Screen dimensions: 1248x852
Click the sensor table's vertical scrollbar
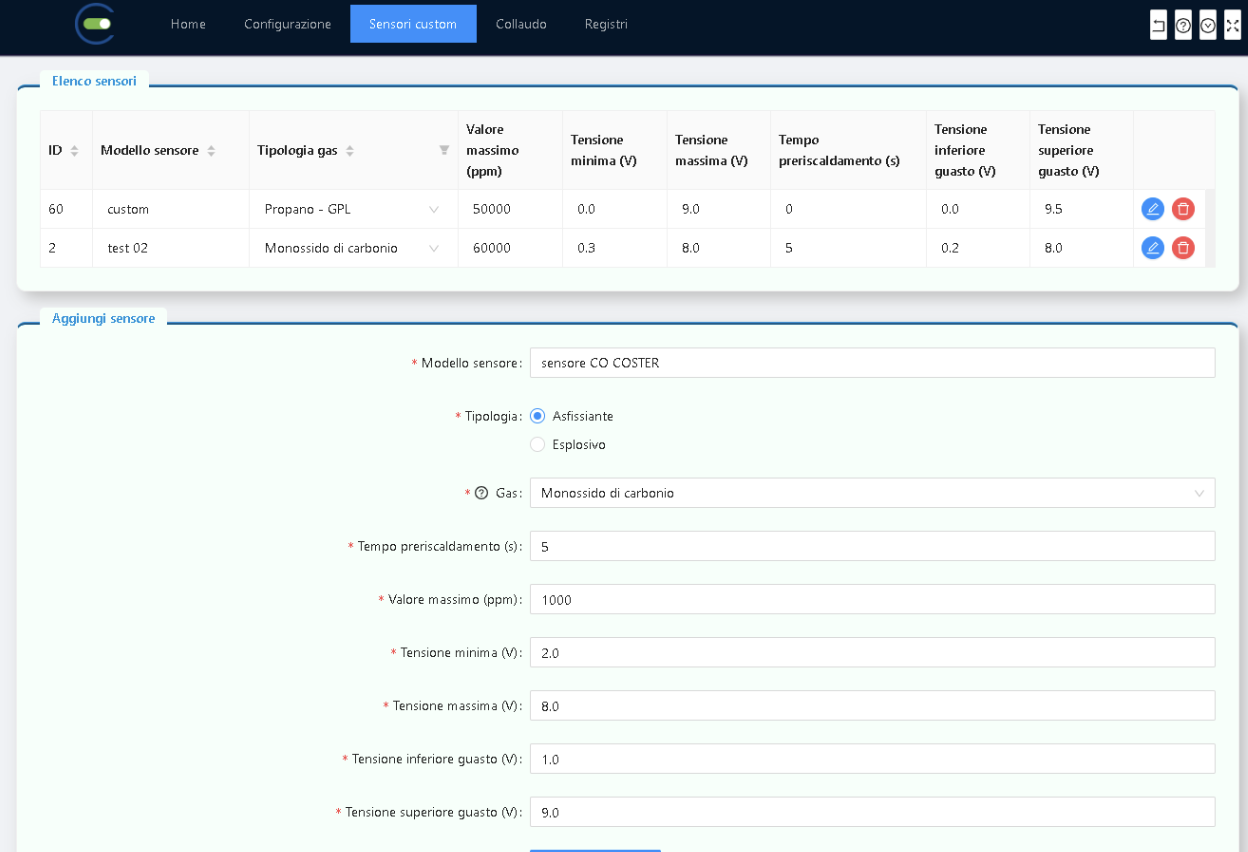pos(1211,228)
